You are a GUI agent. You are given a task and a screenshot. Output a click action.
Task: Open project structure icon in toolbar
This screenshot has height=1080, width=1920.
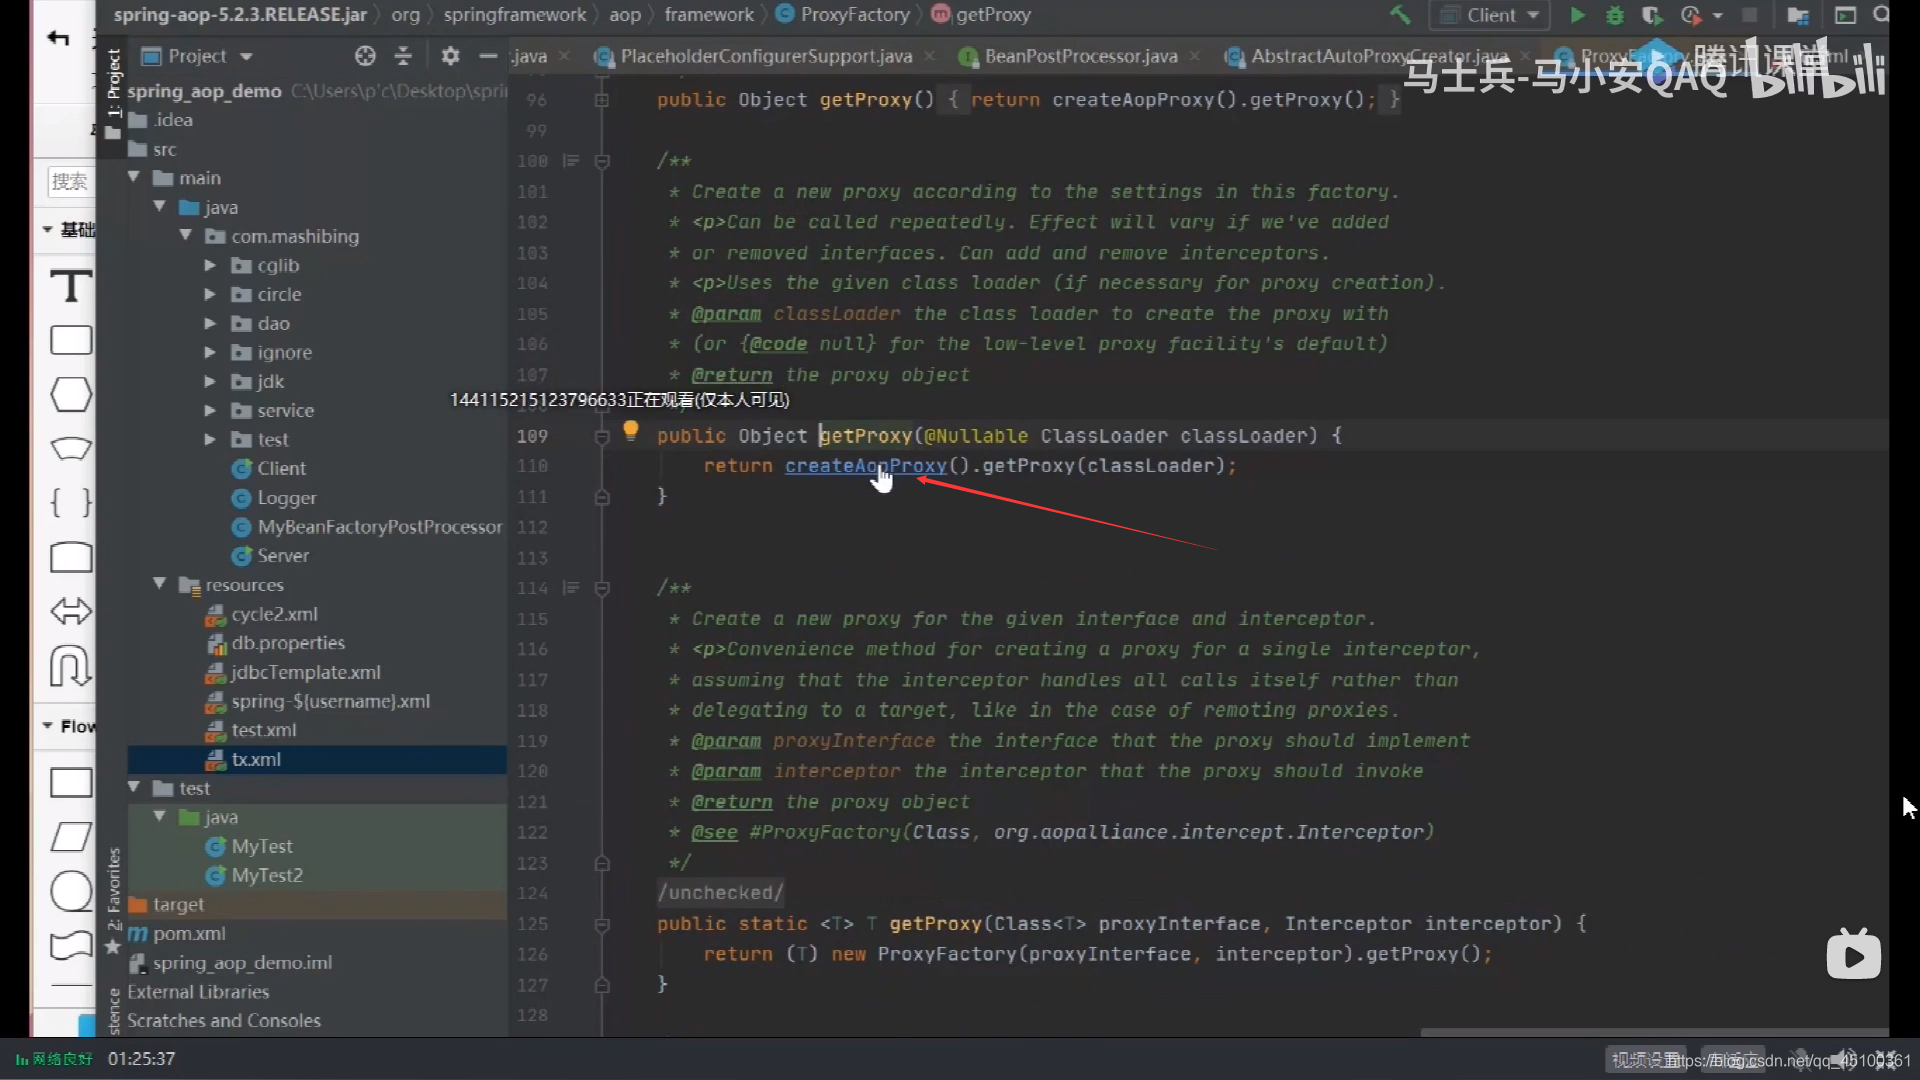tap(1797, 15)
